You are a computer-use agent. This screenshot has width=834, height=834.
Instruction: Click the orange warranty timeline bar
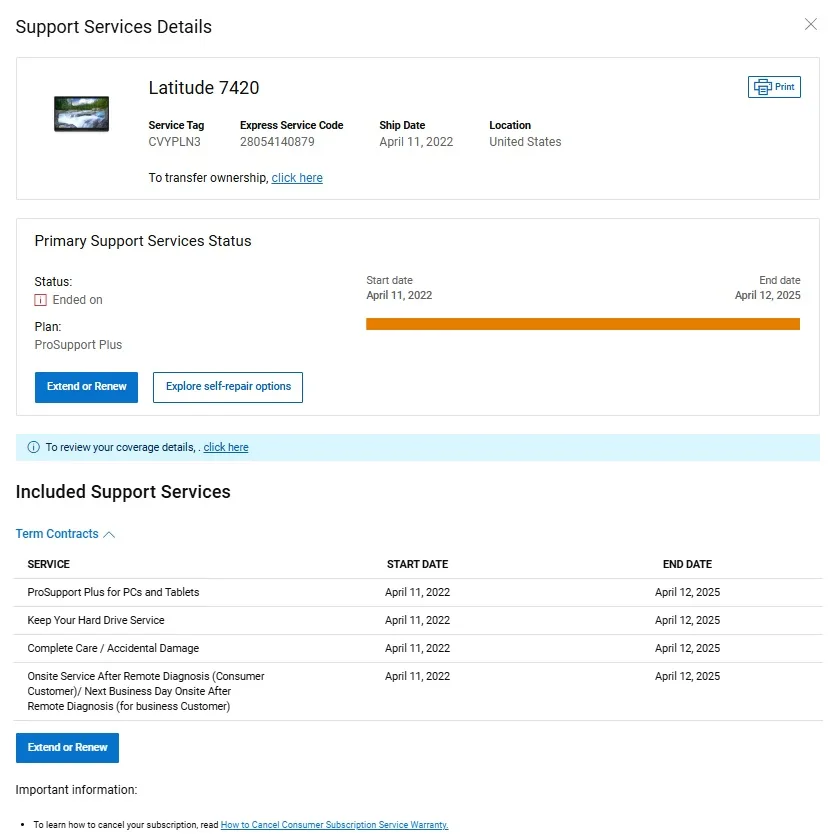pos(583,324)
